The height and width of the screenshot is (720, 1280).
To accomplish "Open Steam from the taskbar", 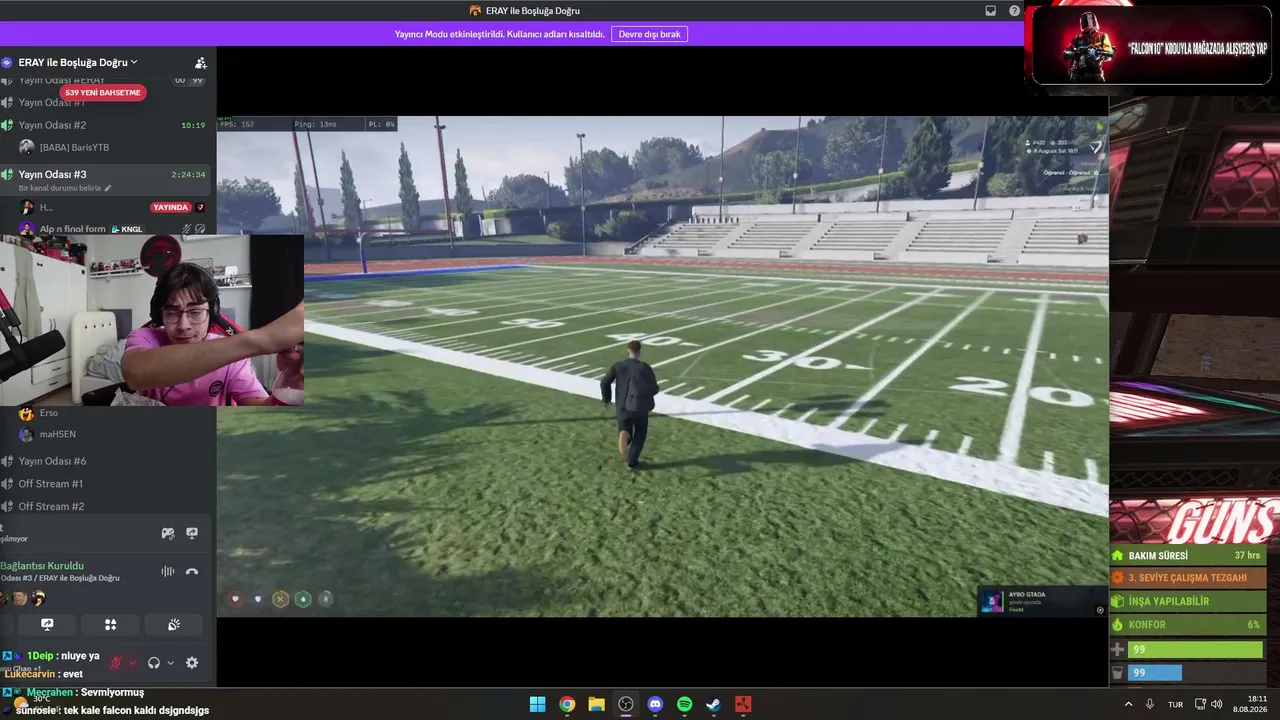I will point(713,704).
